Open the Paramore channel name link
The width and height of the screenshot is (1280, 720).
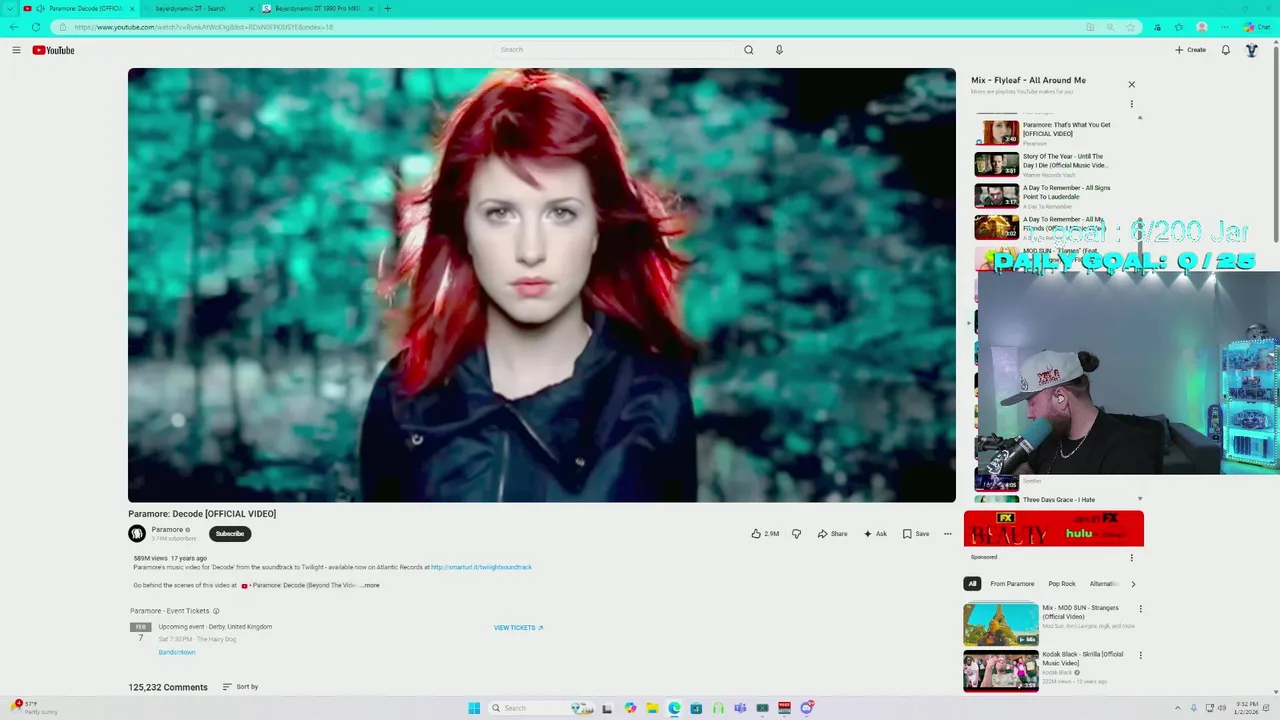point(167,530)
